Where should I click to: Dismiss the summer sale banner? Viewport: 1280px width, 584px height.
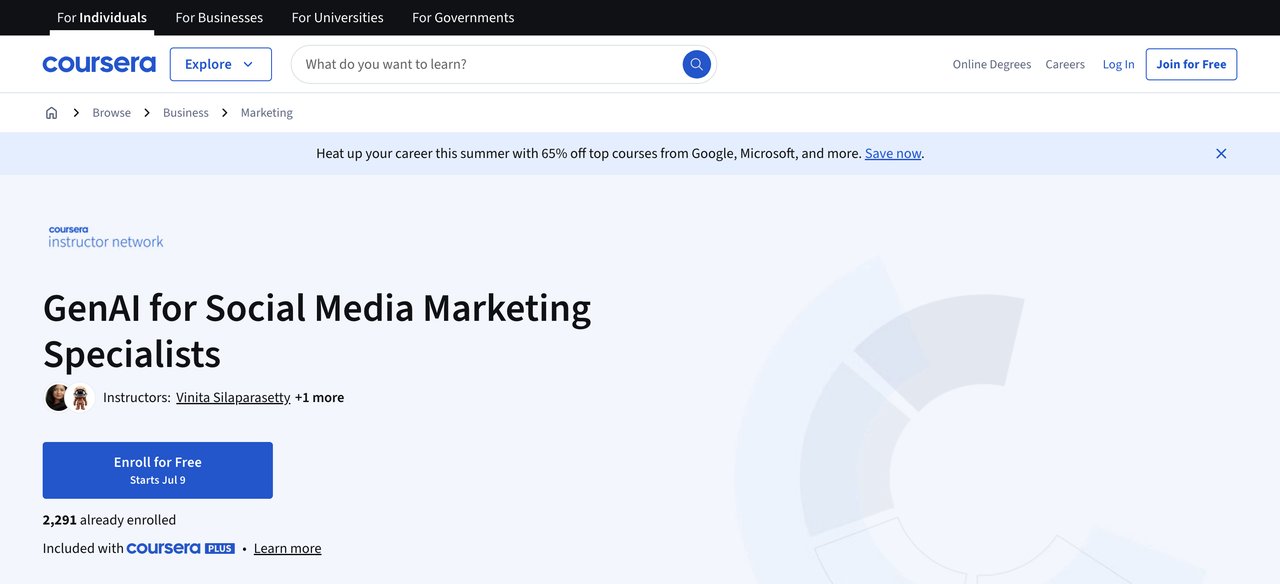point(1220,153)
